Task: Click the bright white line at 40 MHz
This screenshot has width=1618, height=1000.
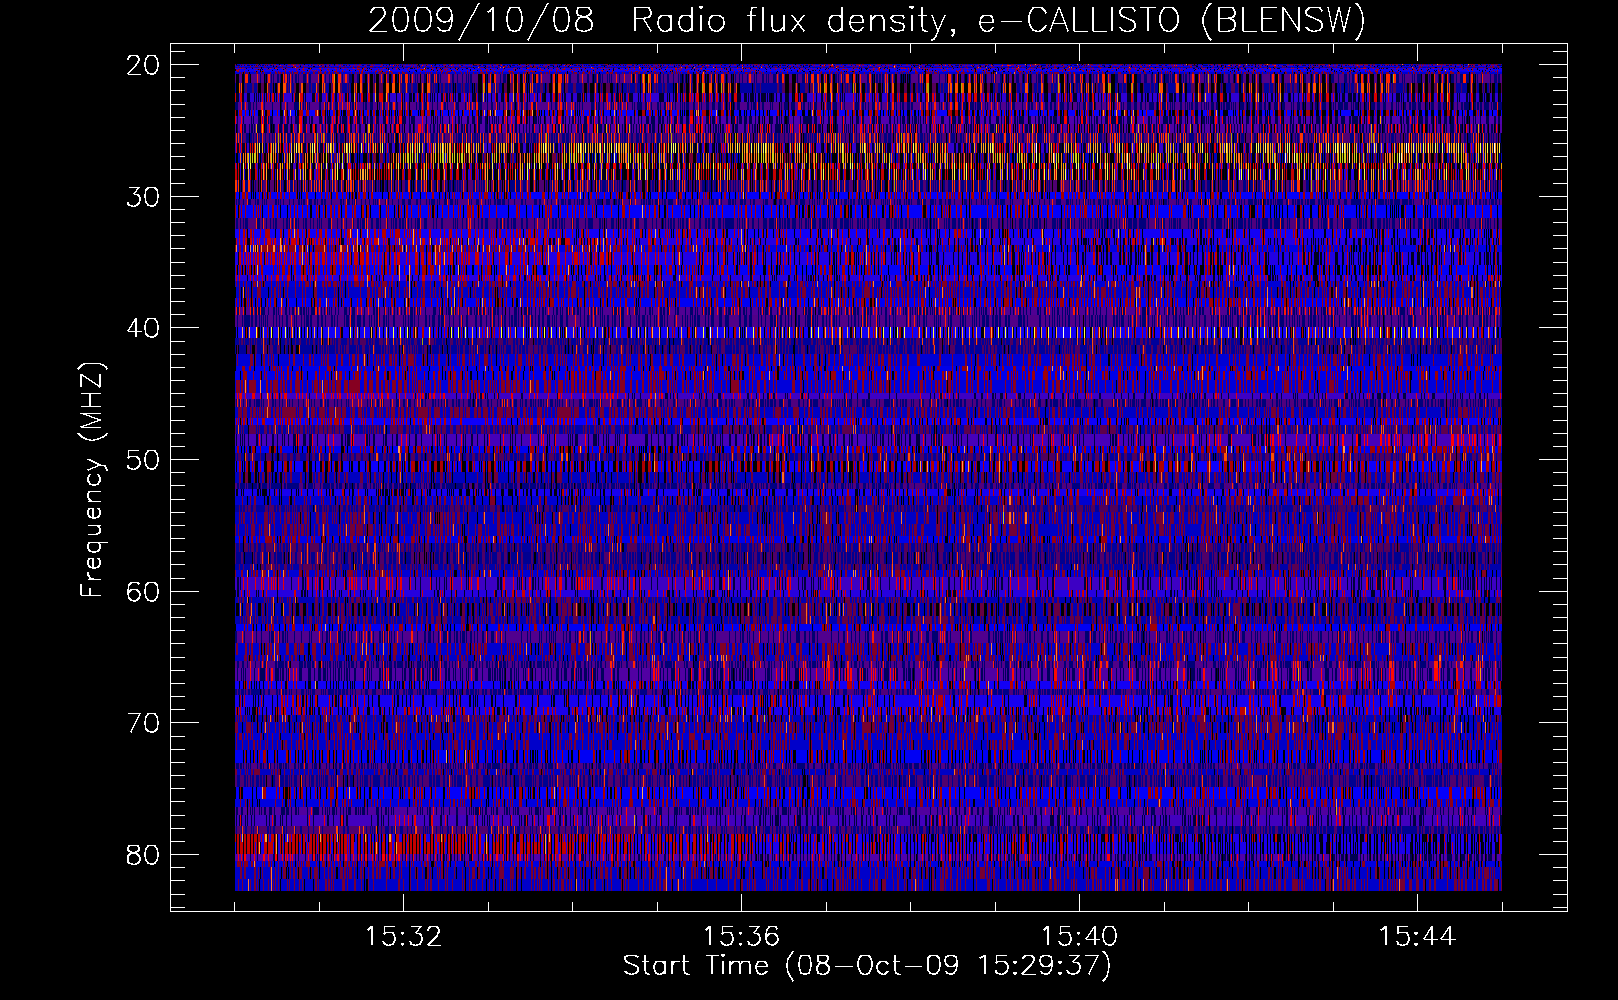Action: pos(868,331)
